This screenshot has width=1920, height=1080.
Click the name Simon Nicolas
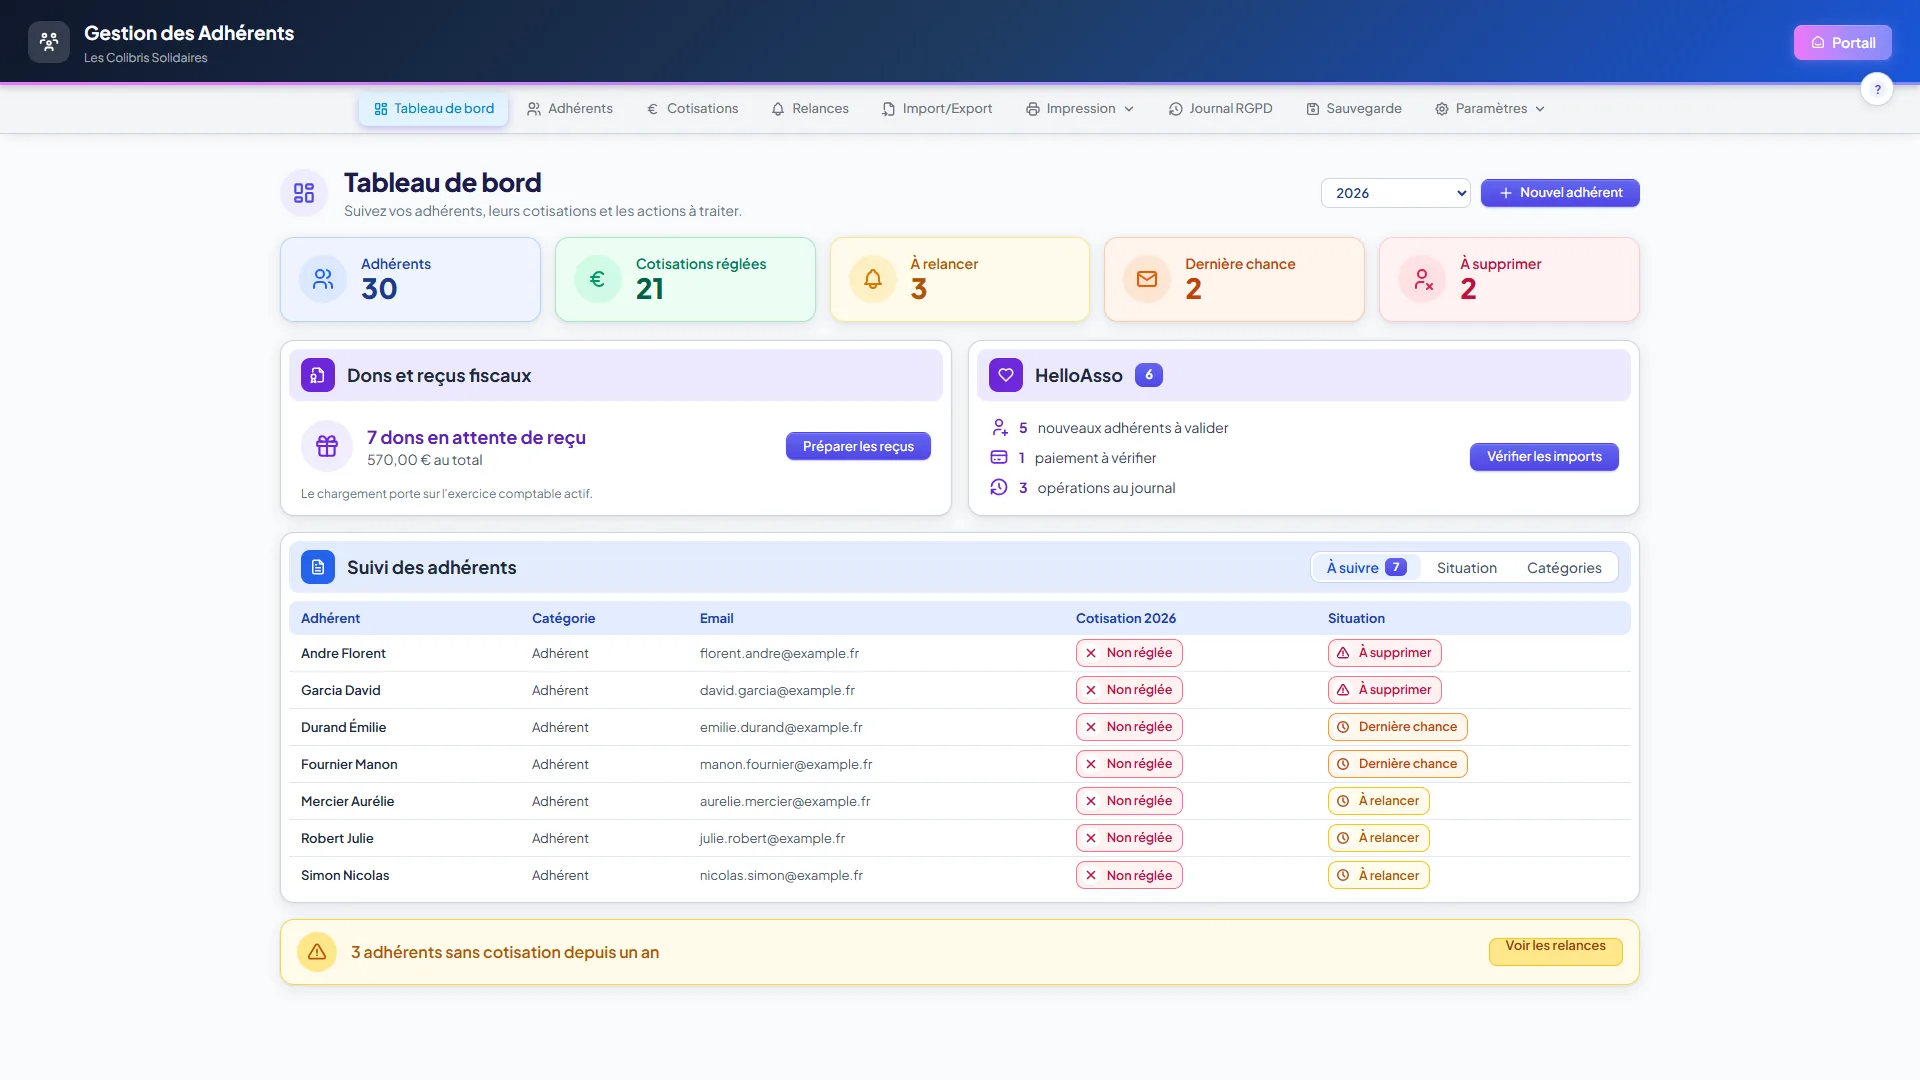pyautogui.click(x=345, y=875)
